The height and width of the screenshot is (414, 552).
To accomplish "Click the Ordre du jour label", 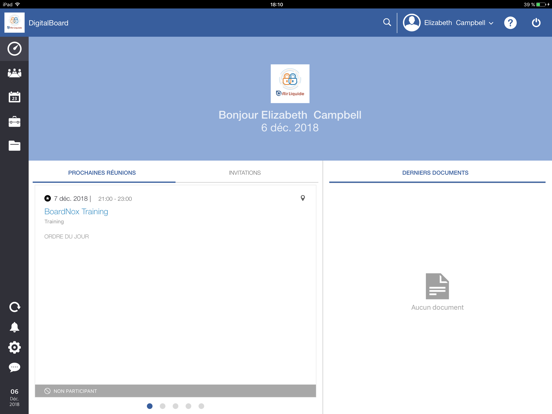I will (67, 237).
